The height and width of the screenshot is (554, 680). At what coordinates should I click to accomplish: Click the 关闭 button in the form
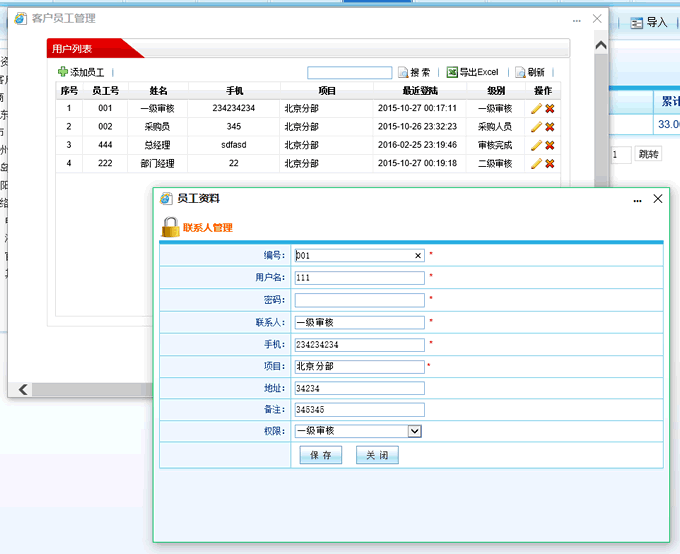pos(377,455)
